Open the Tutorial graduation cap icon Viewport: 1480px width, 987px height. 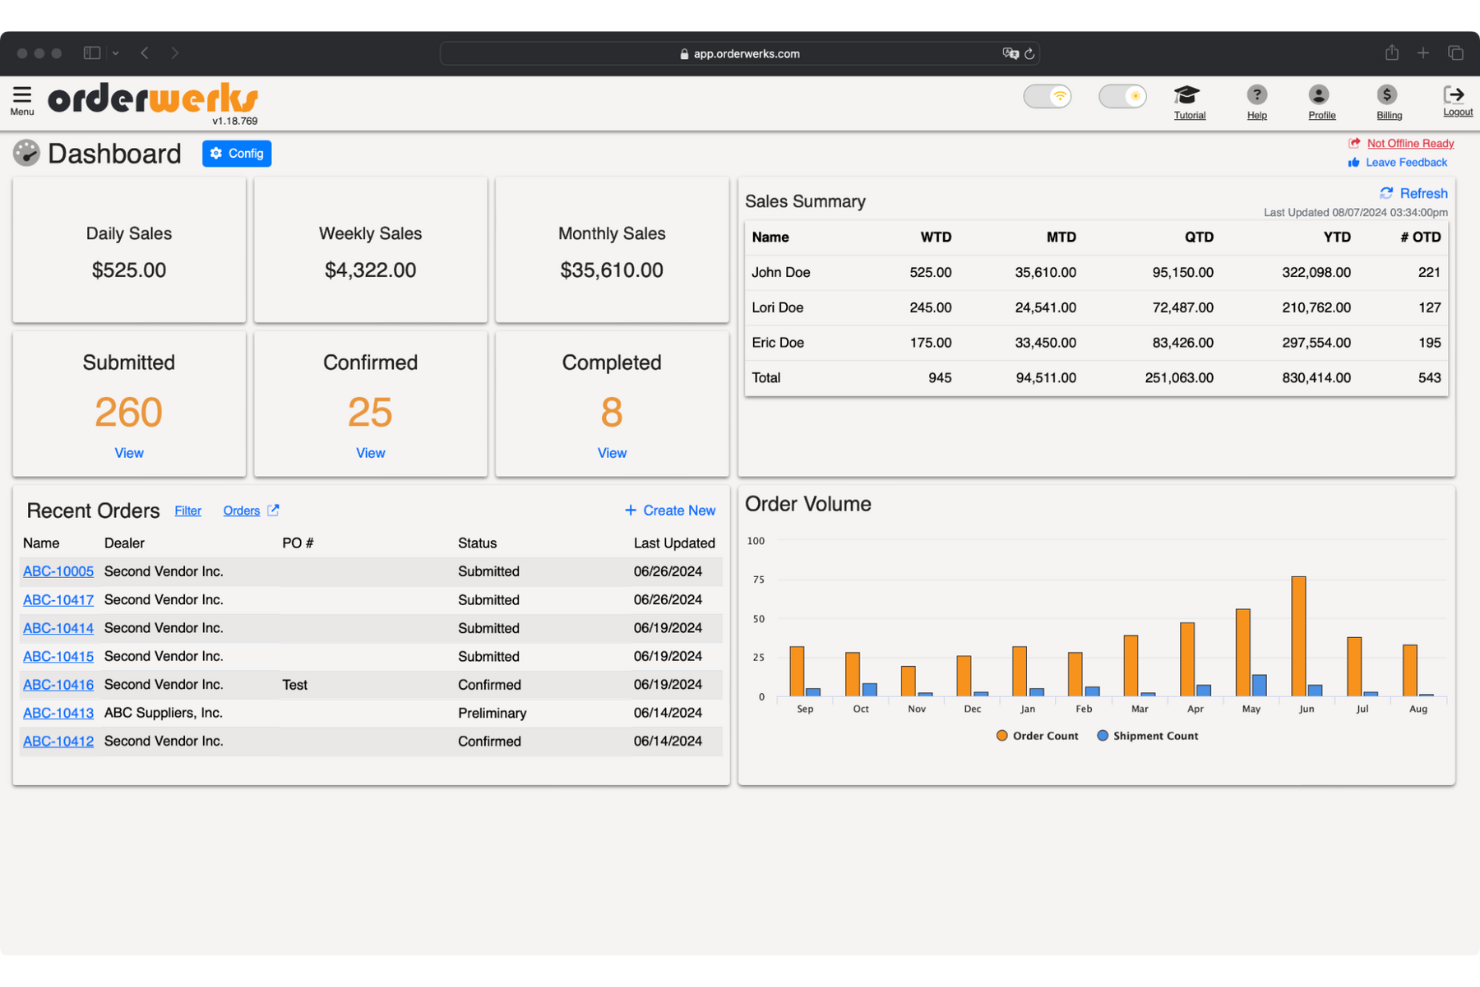[1187, 95]
